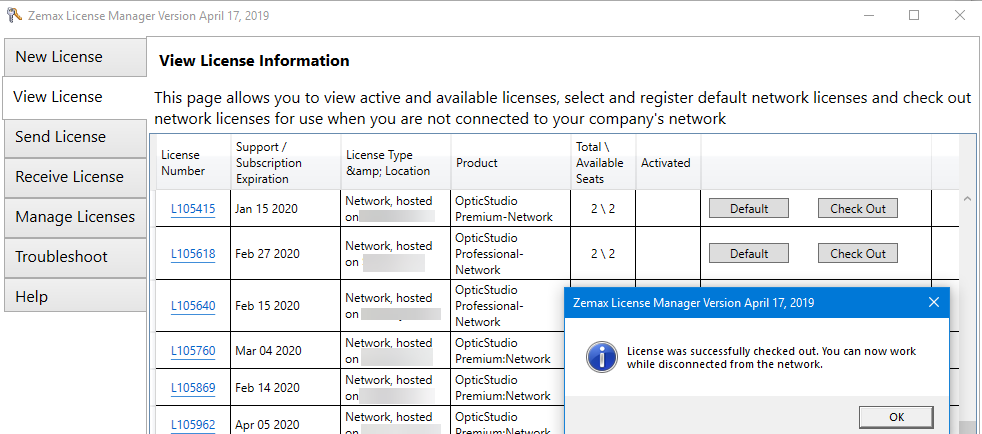Open license number L105415 link
Image resolution: width=982 pixels, height=434 pixels.
[x=193, y=209]
